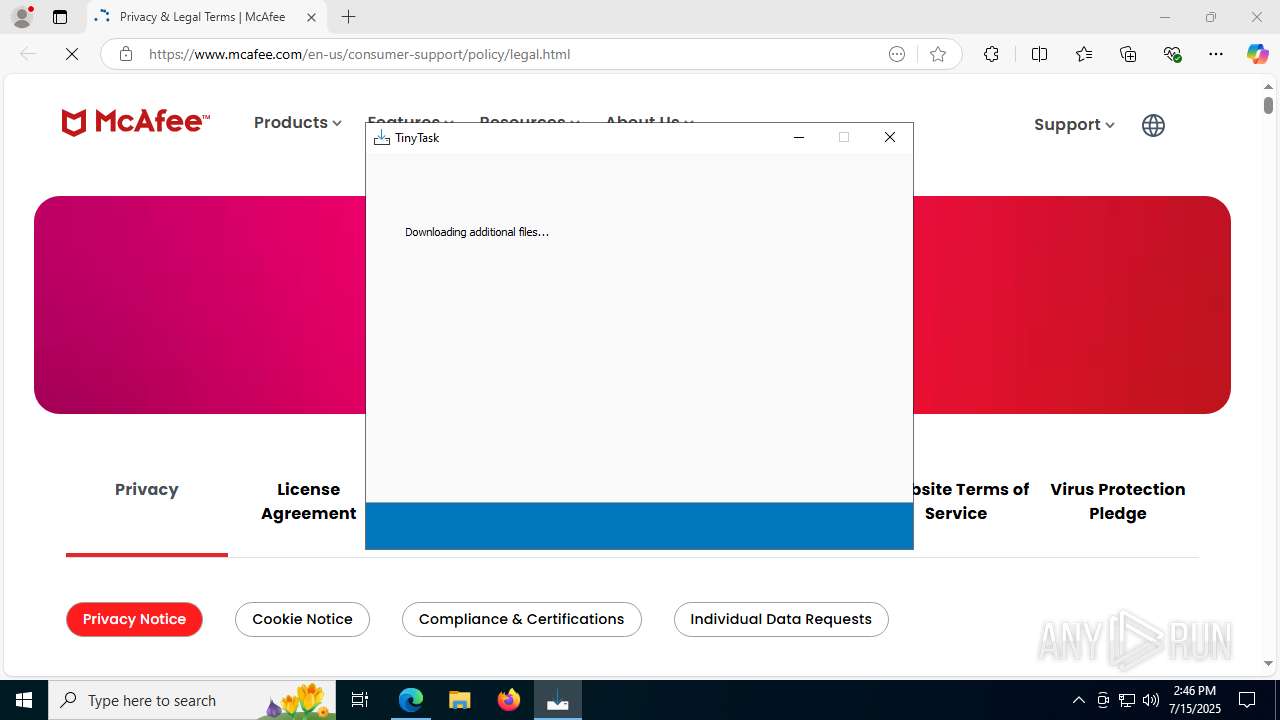Minimize the TinyTask window
This screenshot has width=1280, height=720.
799,137
